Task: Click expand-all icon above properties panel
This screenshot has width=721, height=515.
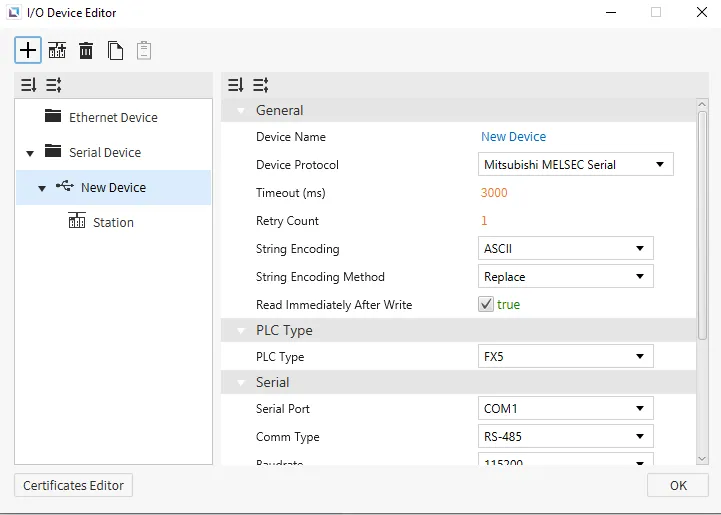Action: pos(236,85)
